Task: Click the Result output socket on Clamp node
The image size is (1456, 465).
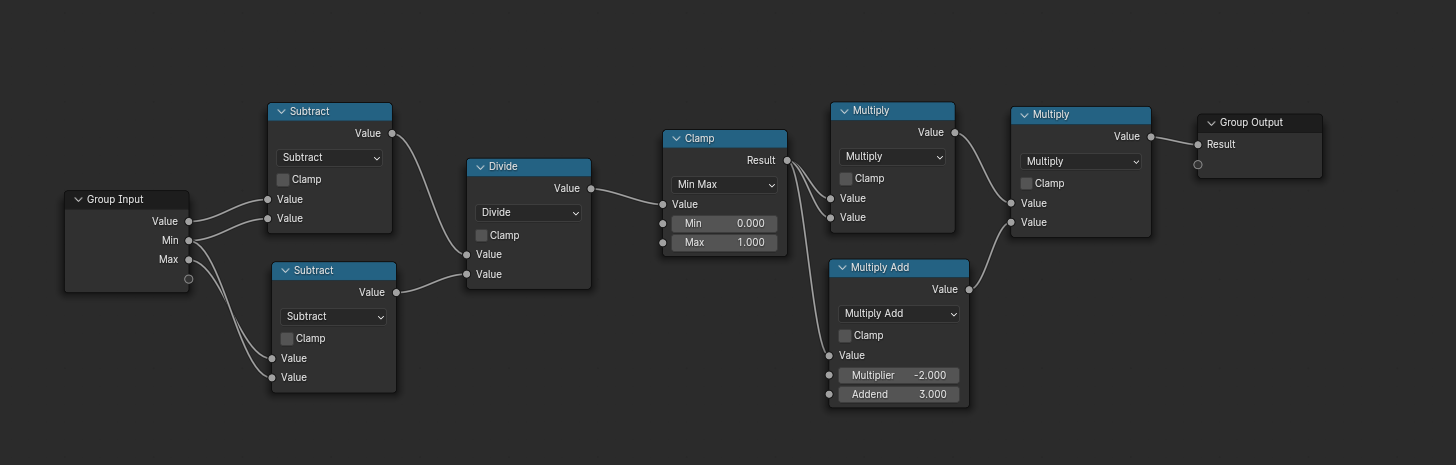Action: coord(787,160)
